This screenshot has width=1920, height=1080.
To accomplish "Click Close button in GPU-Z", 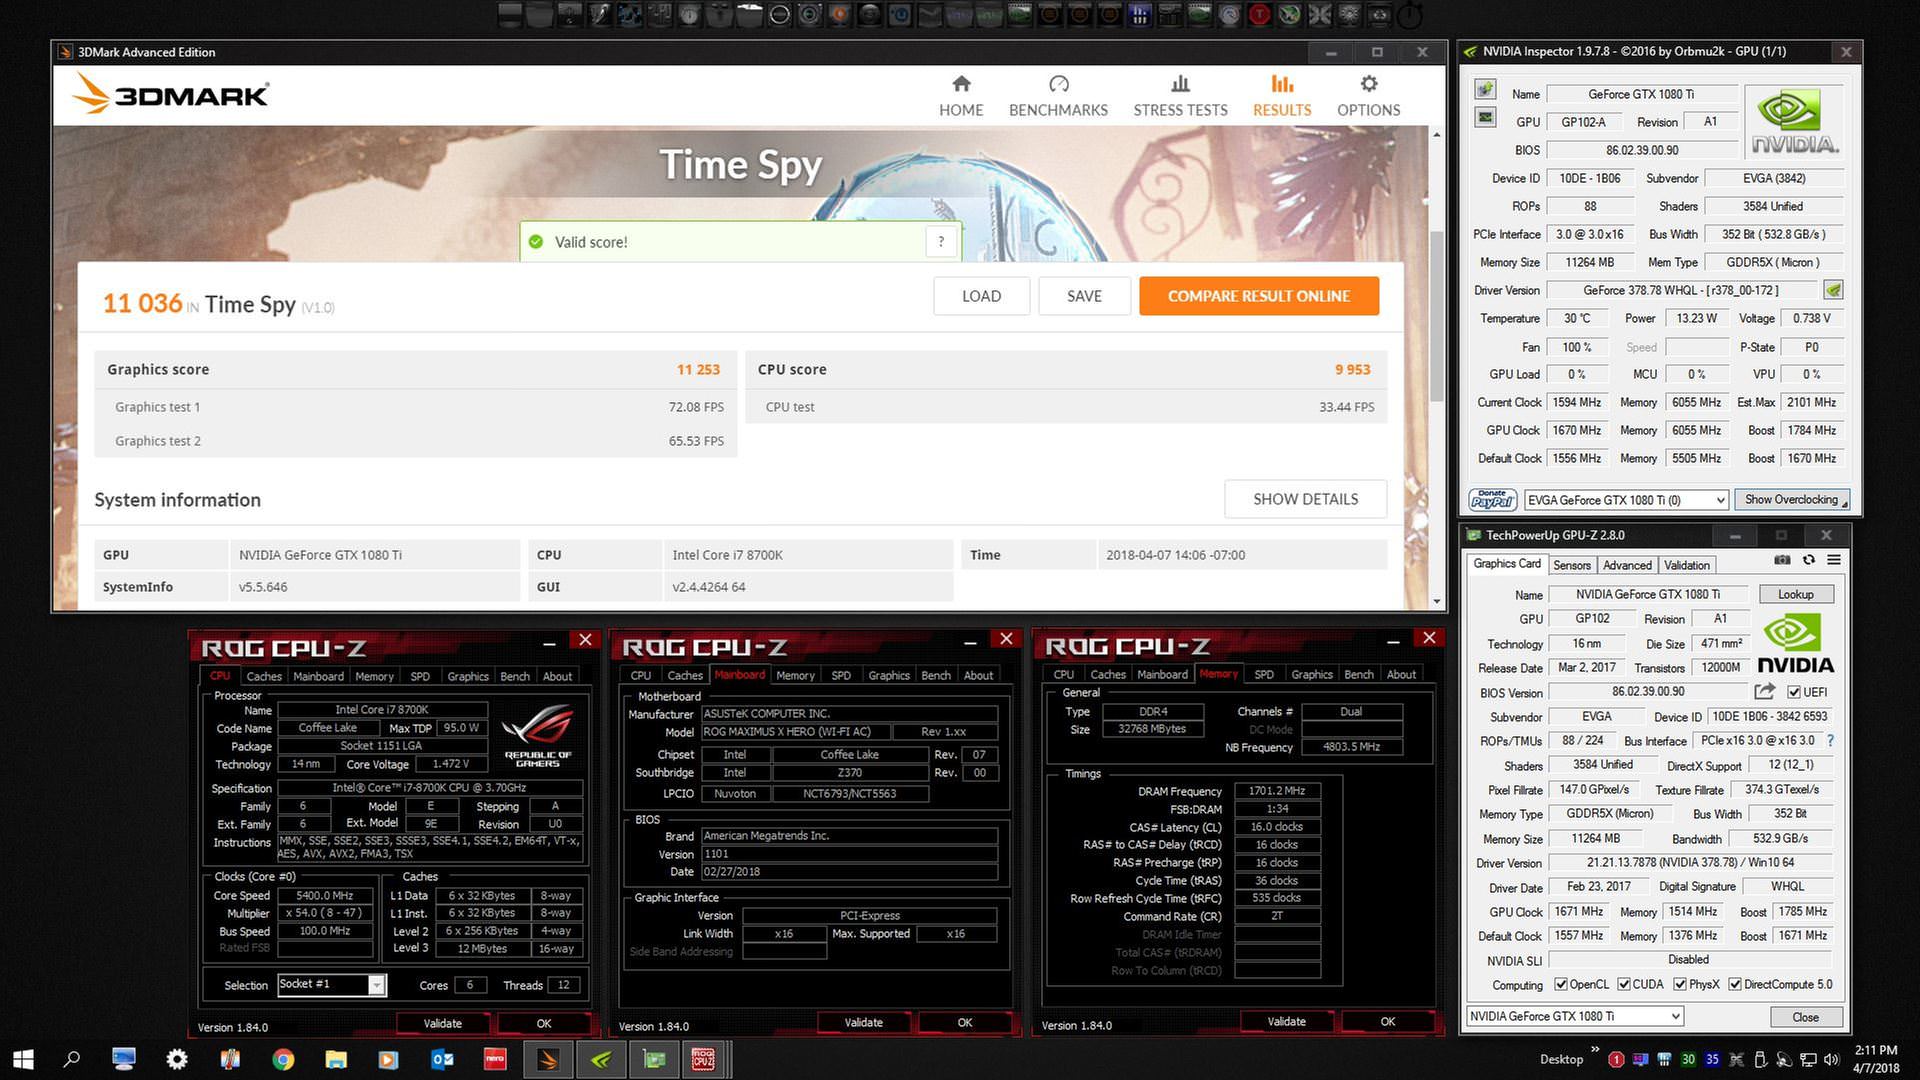I will pos(1805,1017).
